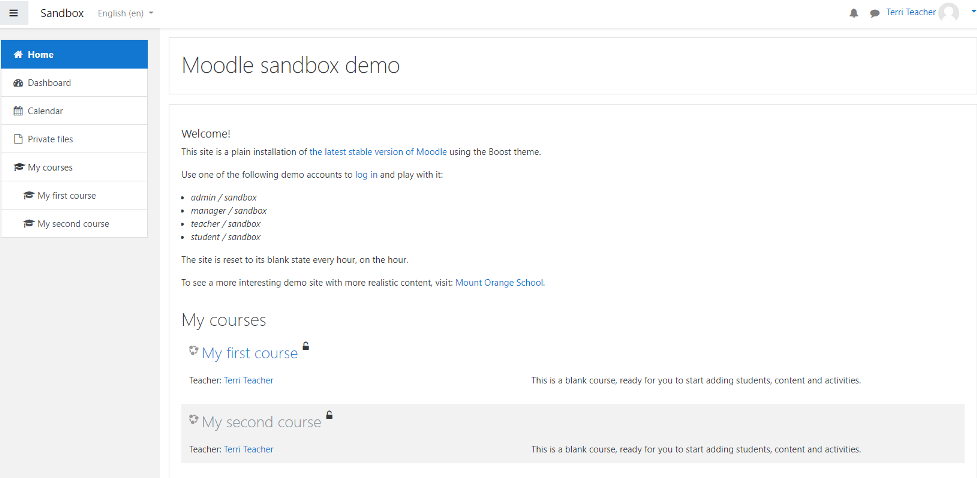The width and height of the screenshot is (977, 478).
Task: Click the student / sandbox account text
Action: 226,237
